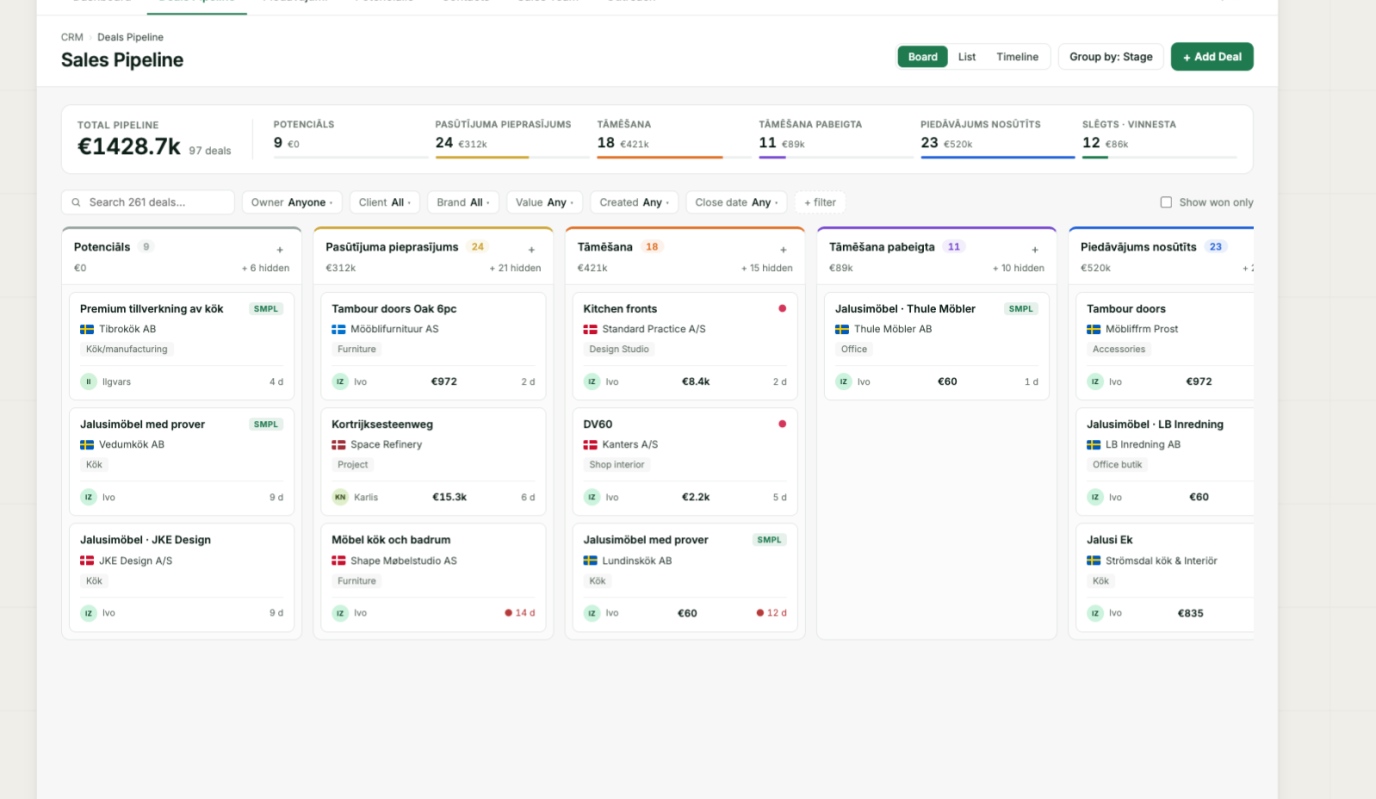Click the €15.3k value on Kortrijksesteenweg card
Screen dimensions: 1376x799
449,497
